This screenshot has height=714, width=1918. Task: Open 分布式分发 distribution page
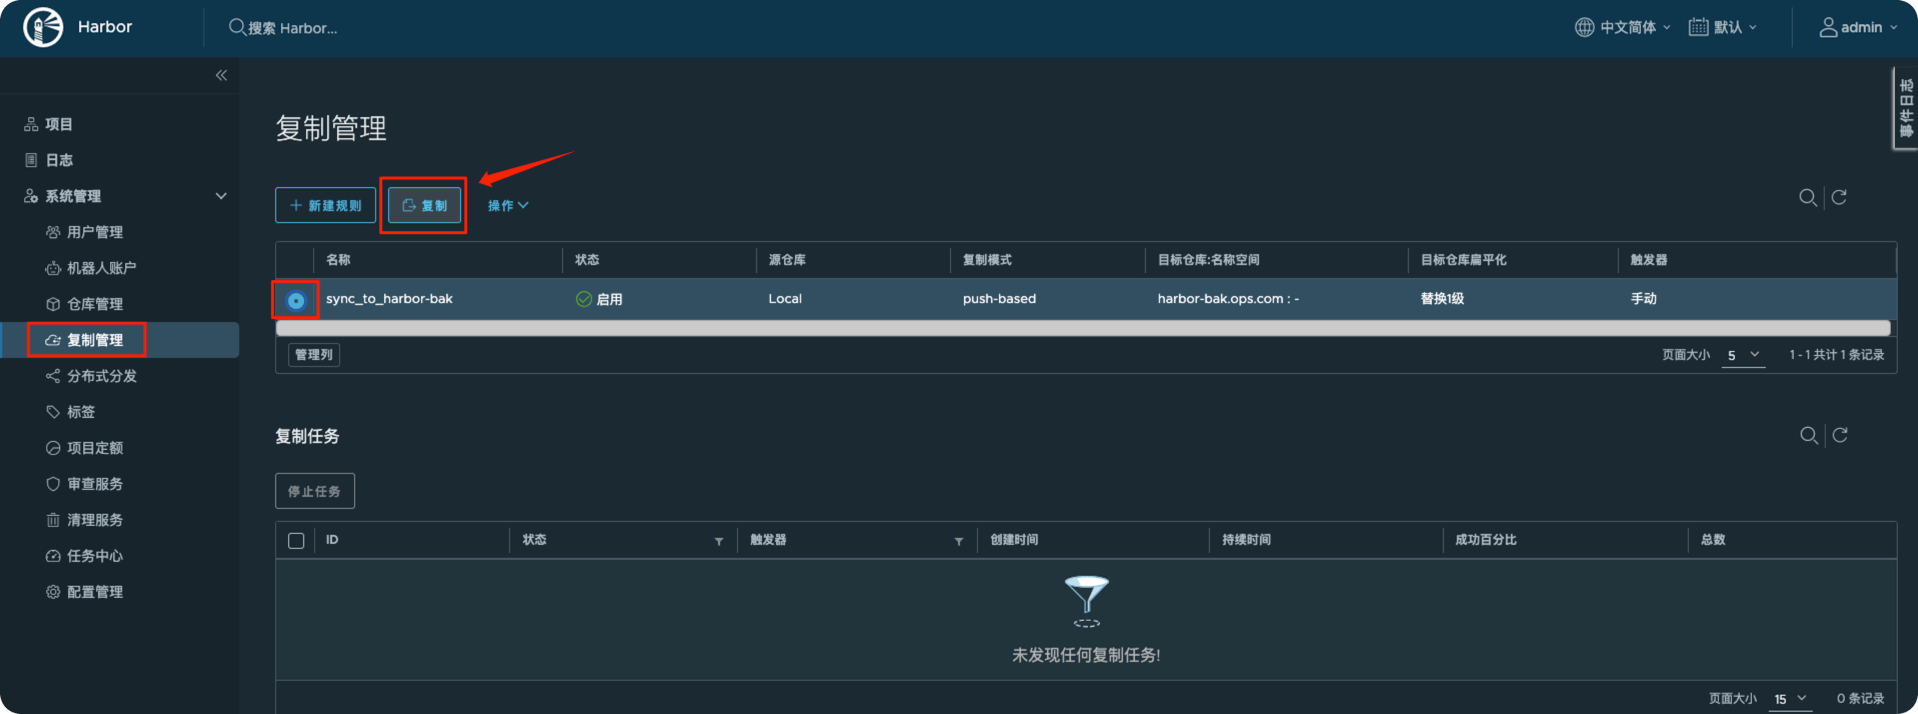point(102,376)
